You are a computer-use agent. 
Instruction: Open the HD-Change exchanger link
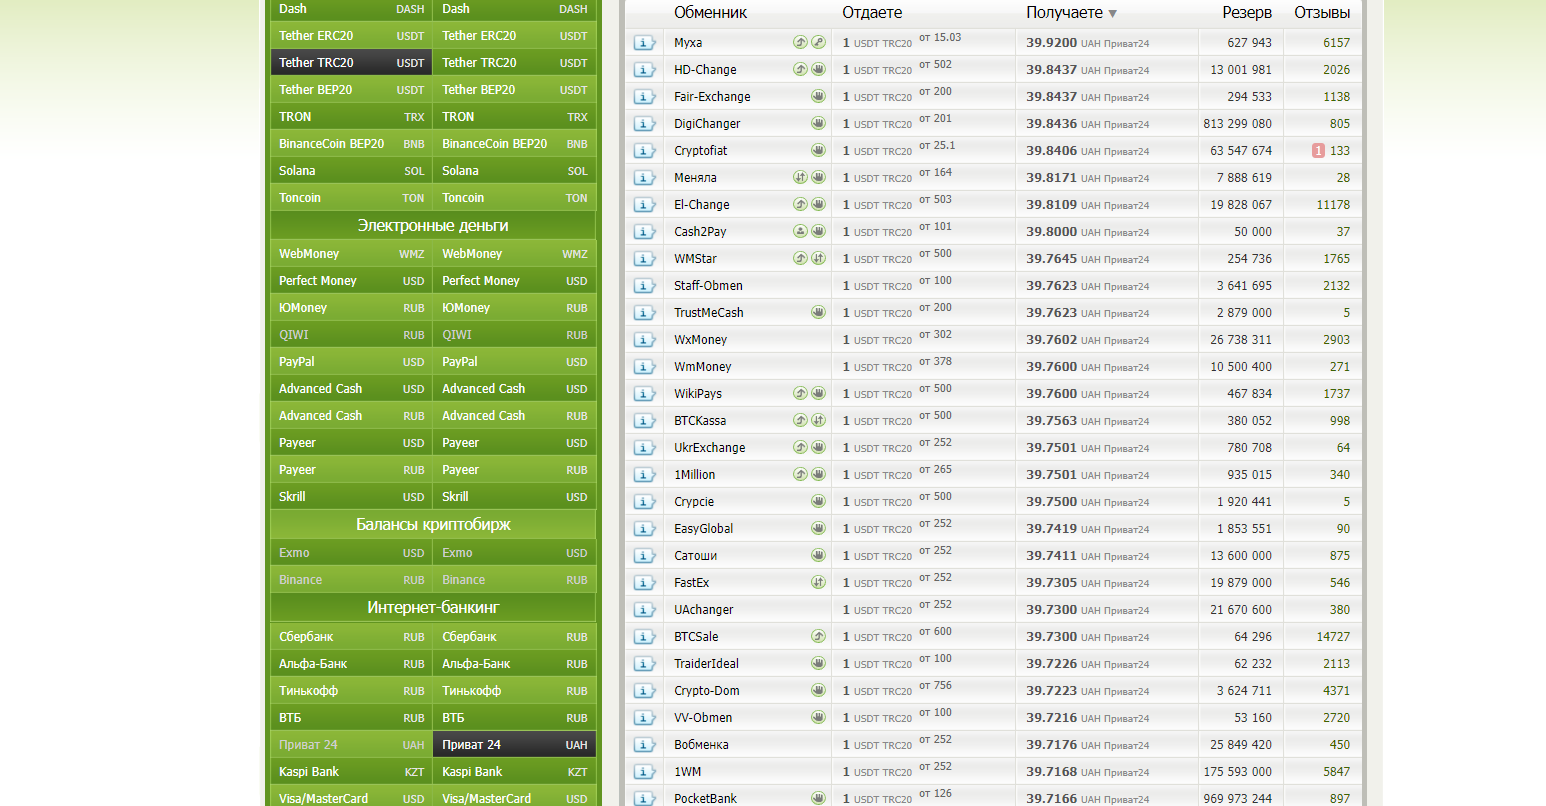click(705, 70)
